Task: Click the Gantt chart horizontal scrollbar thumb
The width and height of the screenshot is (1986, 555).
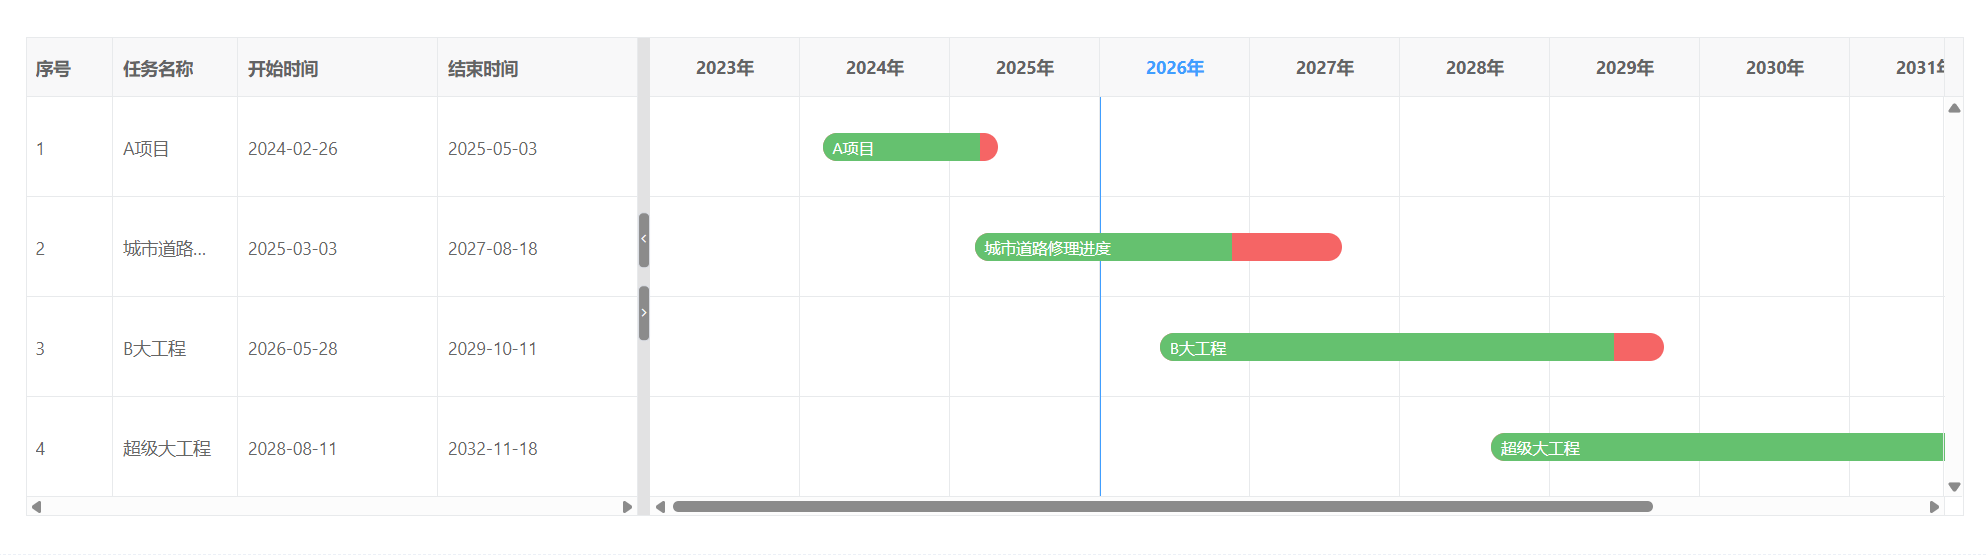Action: (1162, 507)
